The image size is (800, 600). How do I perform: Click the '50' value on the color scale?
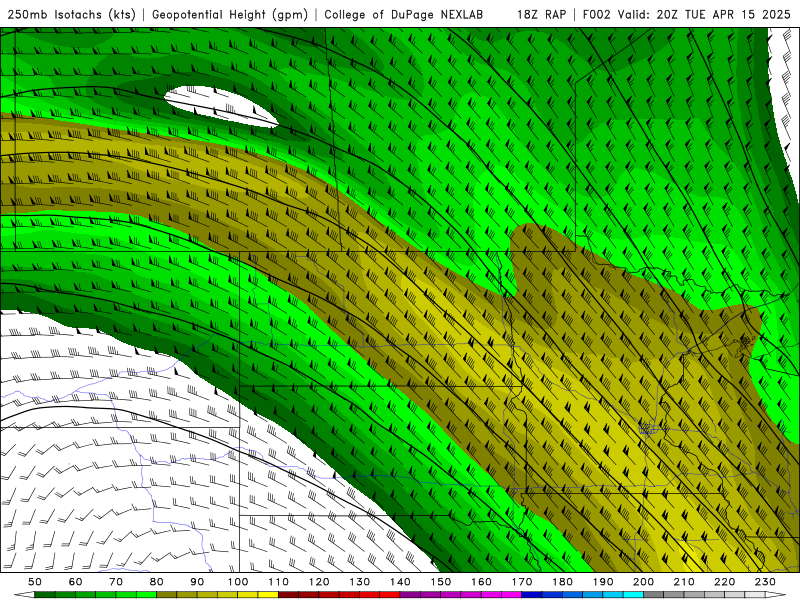[x=34, y=582]
